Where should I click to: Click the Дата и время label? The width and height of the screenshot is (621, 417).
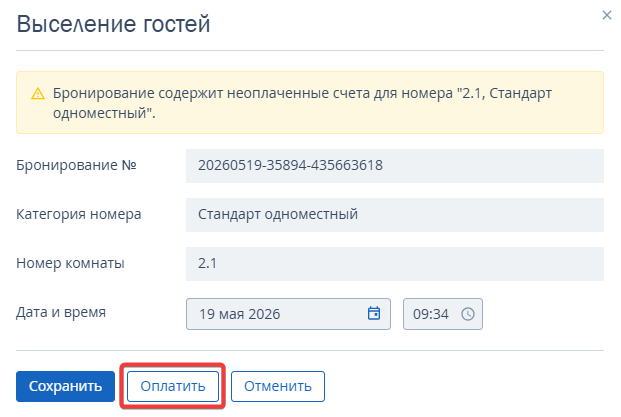click(61, 312)
